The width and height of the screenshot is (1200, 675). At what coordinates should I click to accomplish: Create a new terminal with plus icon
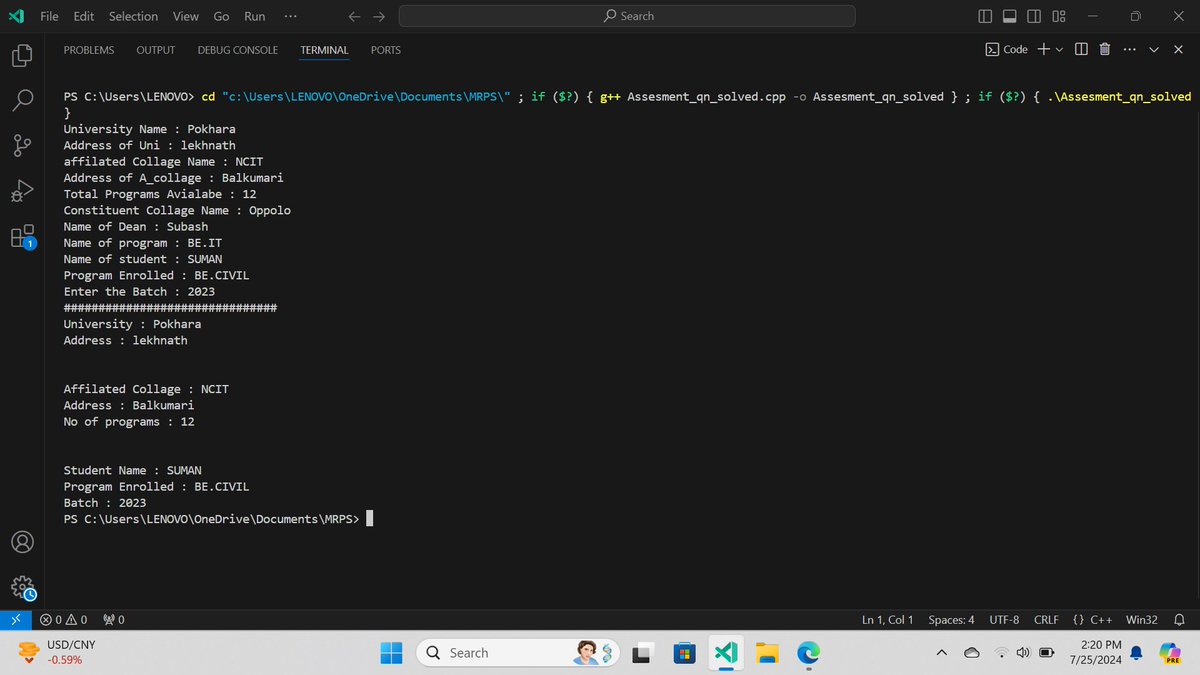click(1043, 49)
